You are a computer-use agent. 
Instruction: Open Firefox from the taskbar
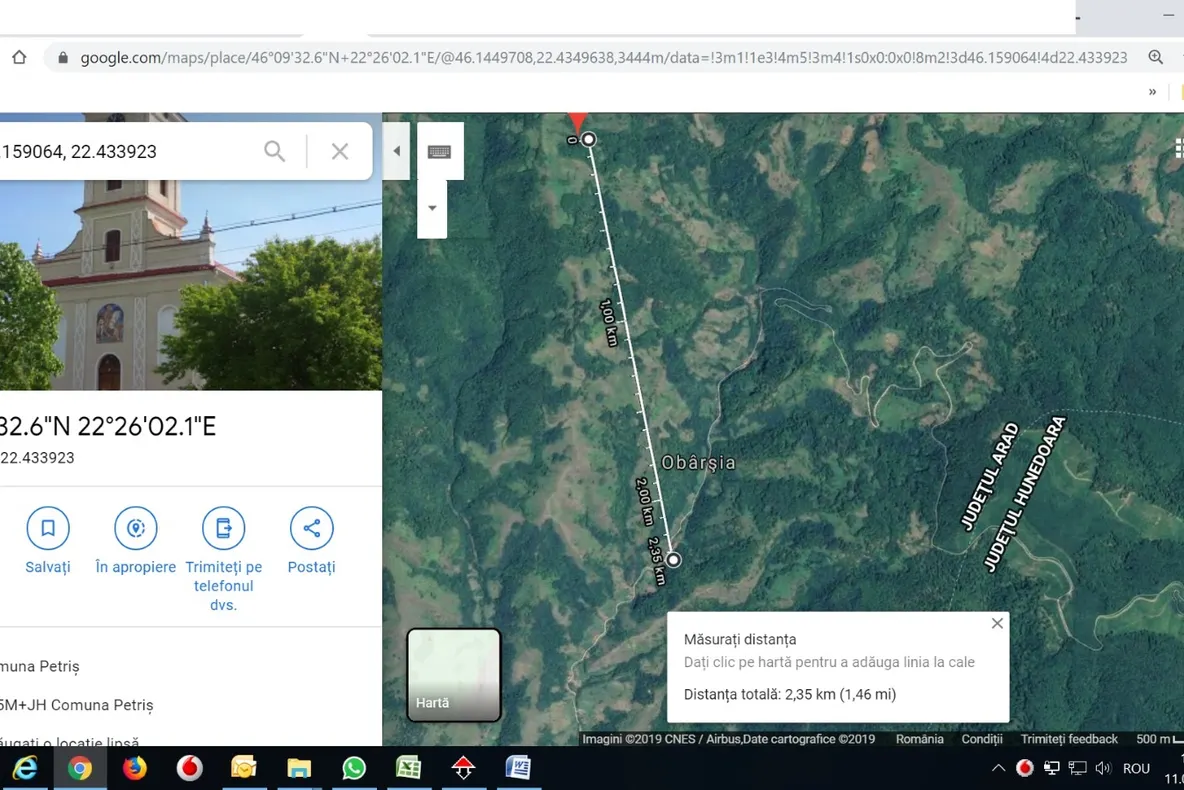pyautogui.click(x=134, y=768)
